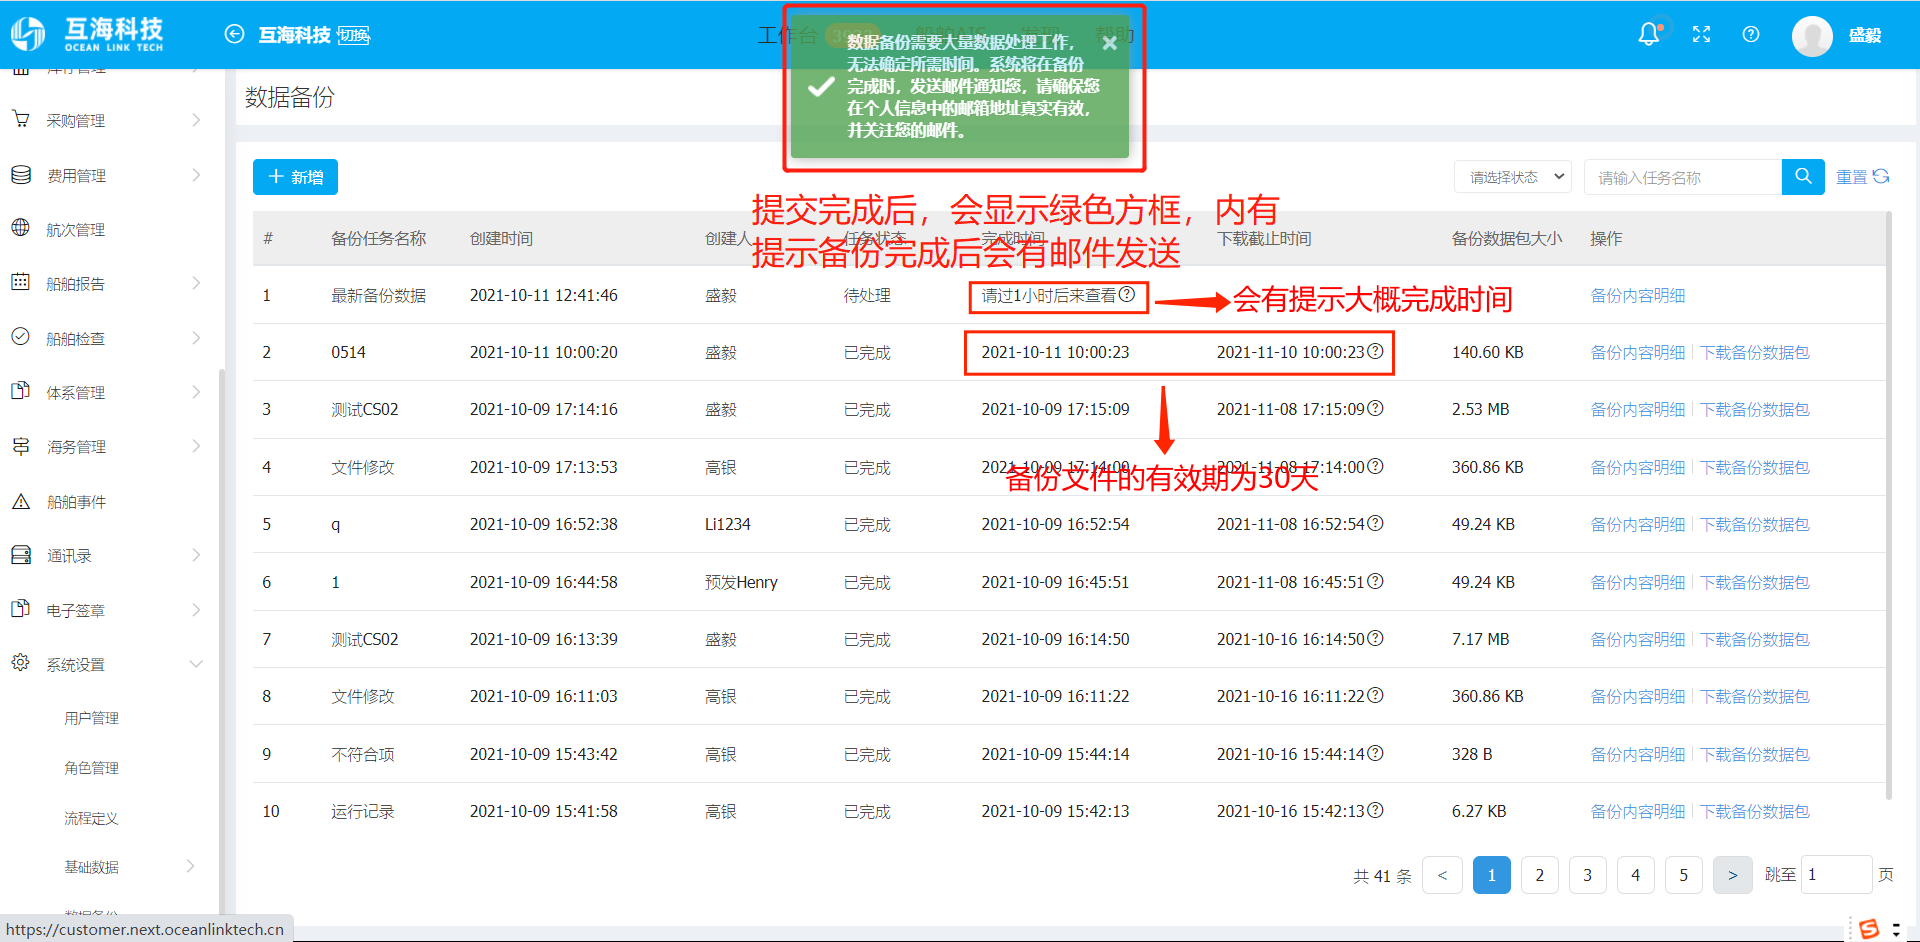Click the previous page arrow

coord(1442,875)
